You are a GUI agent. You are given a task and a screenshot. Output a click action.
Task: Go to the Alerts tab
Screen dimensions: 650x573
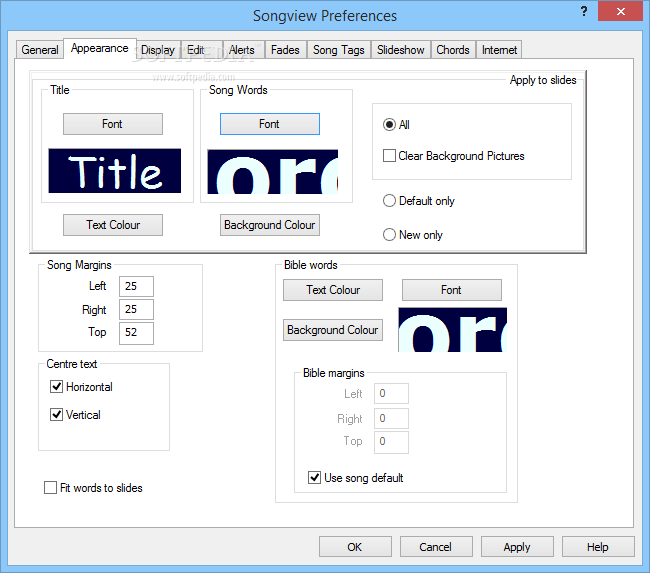coord(244,50)
